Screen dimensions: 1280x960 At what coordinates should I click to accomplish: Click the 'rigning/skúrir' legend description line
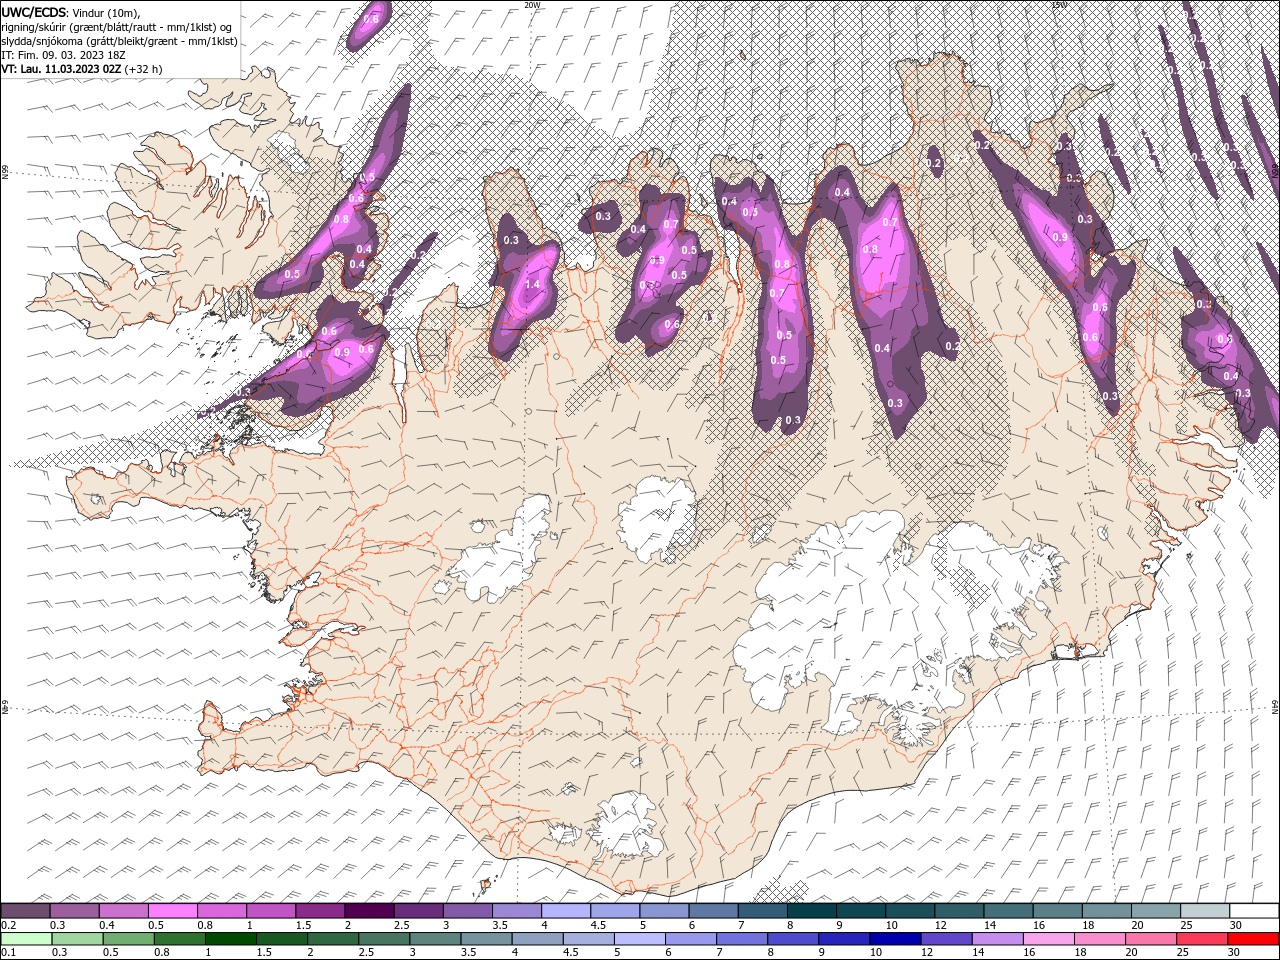pyautogui.click(x=116, y=27)
